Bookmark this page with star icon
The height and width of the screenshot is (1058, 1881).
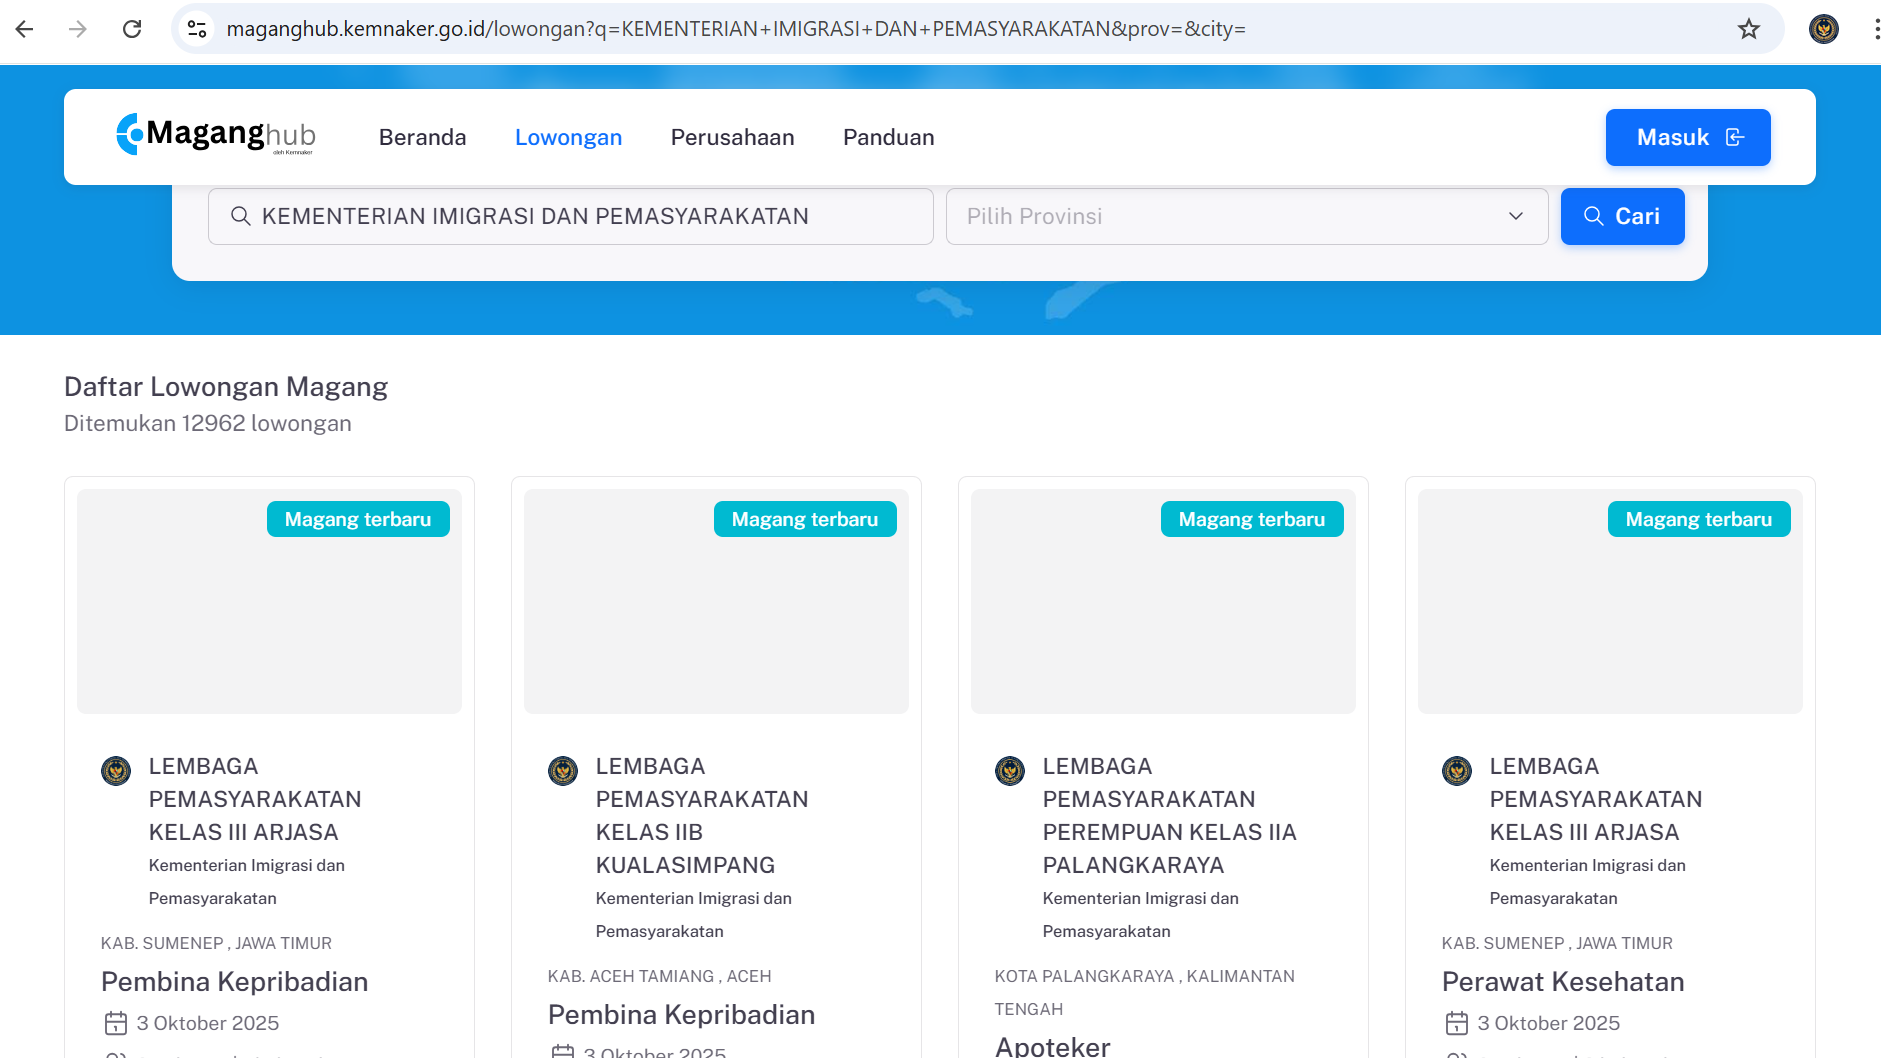click(x=1748, y=29)
